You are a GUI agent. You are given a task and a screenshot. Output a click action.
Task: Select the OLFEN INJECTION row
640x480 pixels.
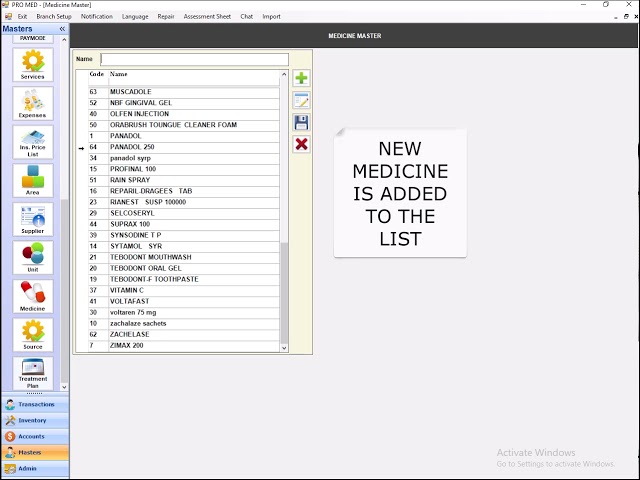(x=184, y=114)
